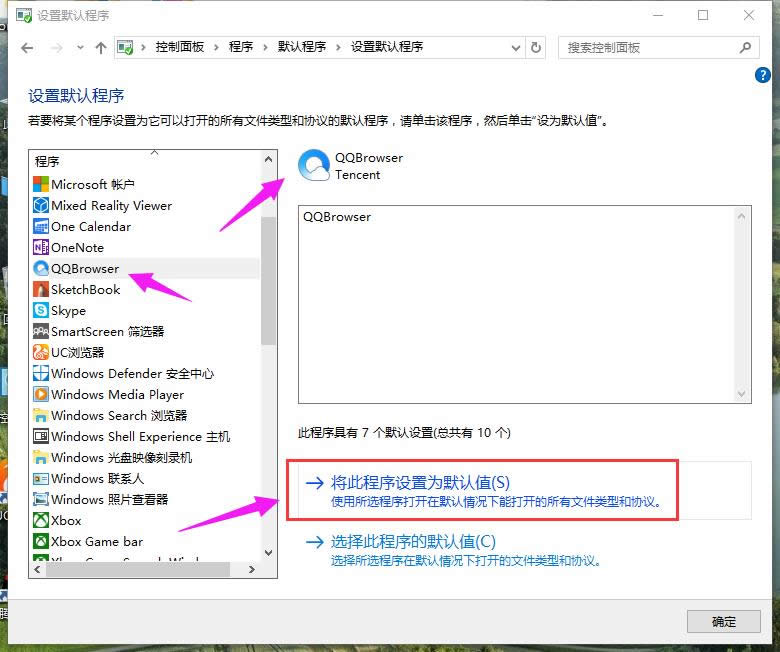Screen dimensions: 780x652
Task: Expand chevron after 控制面板 breadcrumb
Action: tap(217, 47)
